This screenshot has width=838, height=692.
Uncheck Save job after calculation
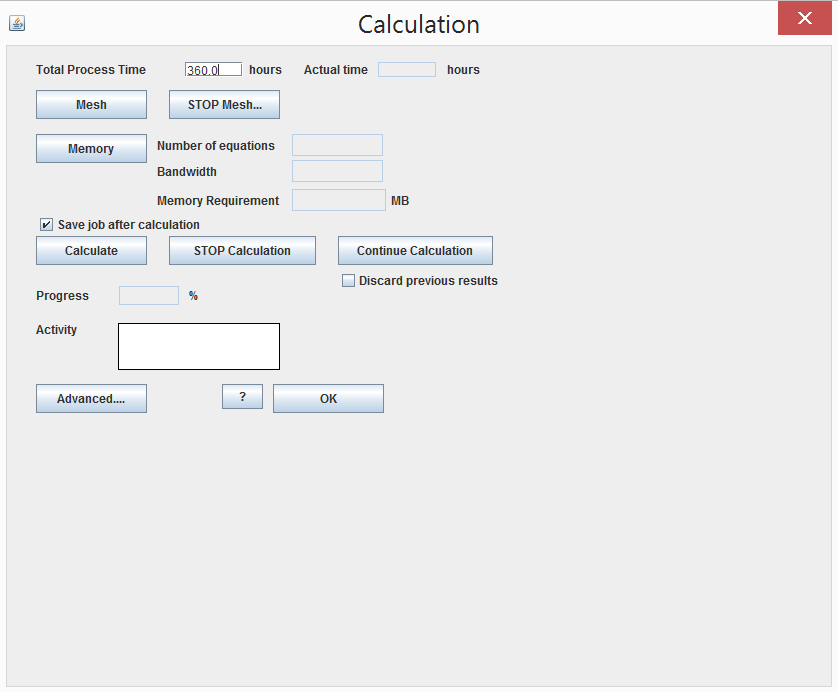pos(46,225)
